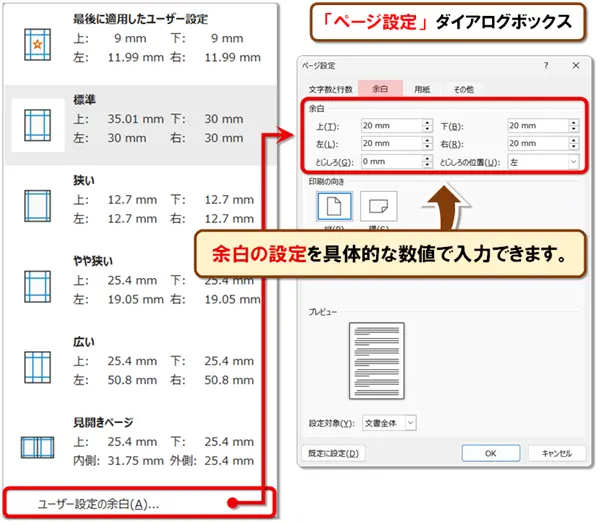Adjust 上(T) margin with its spinner arrows
Viewport: 600px width, 525px height.
pyautogui.click(x=427, y=126)
